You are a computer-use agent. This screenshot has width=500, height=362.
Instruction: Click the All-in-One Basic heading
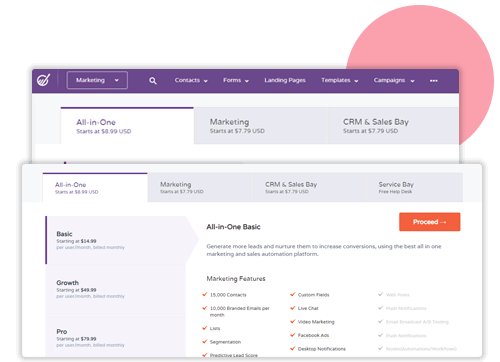[x=233, y=227]
